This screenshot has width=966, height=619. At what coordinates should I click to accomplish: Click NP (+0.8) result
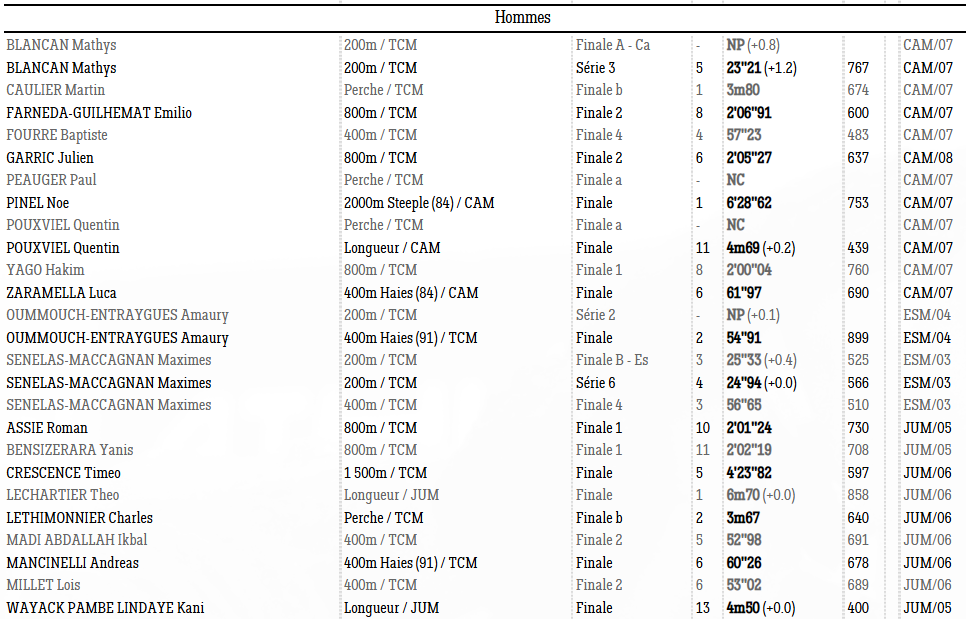tap(753, 45)
